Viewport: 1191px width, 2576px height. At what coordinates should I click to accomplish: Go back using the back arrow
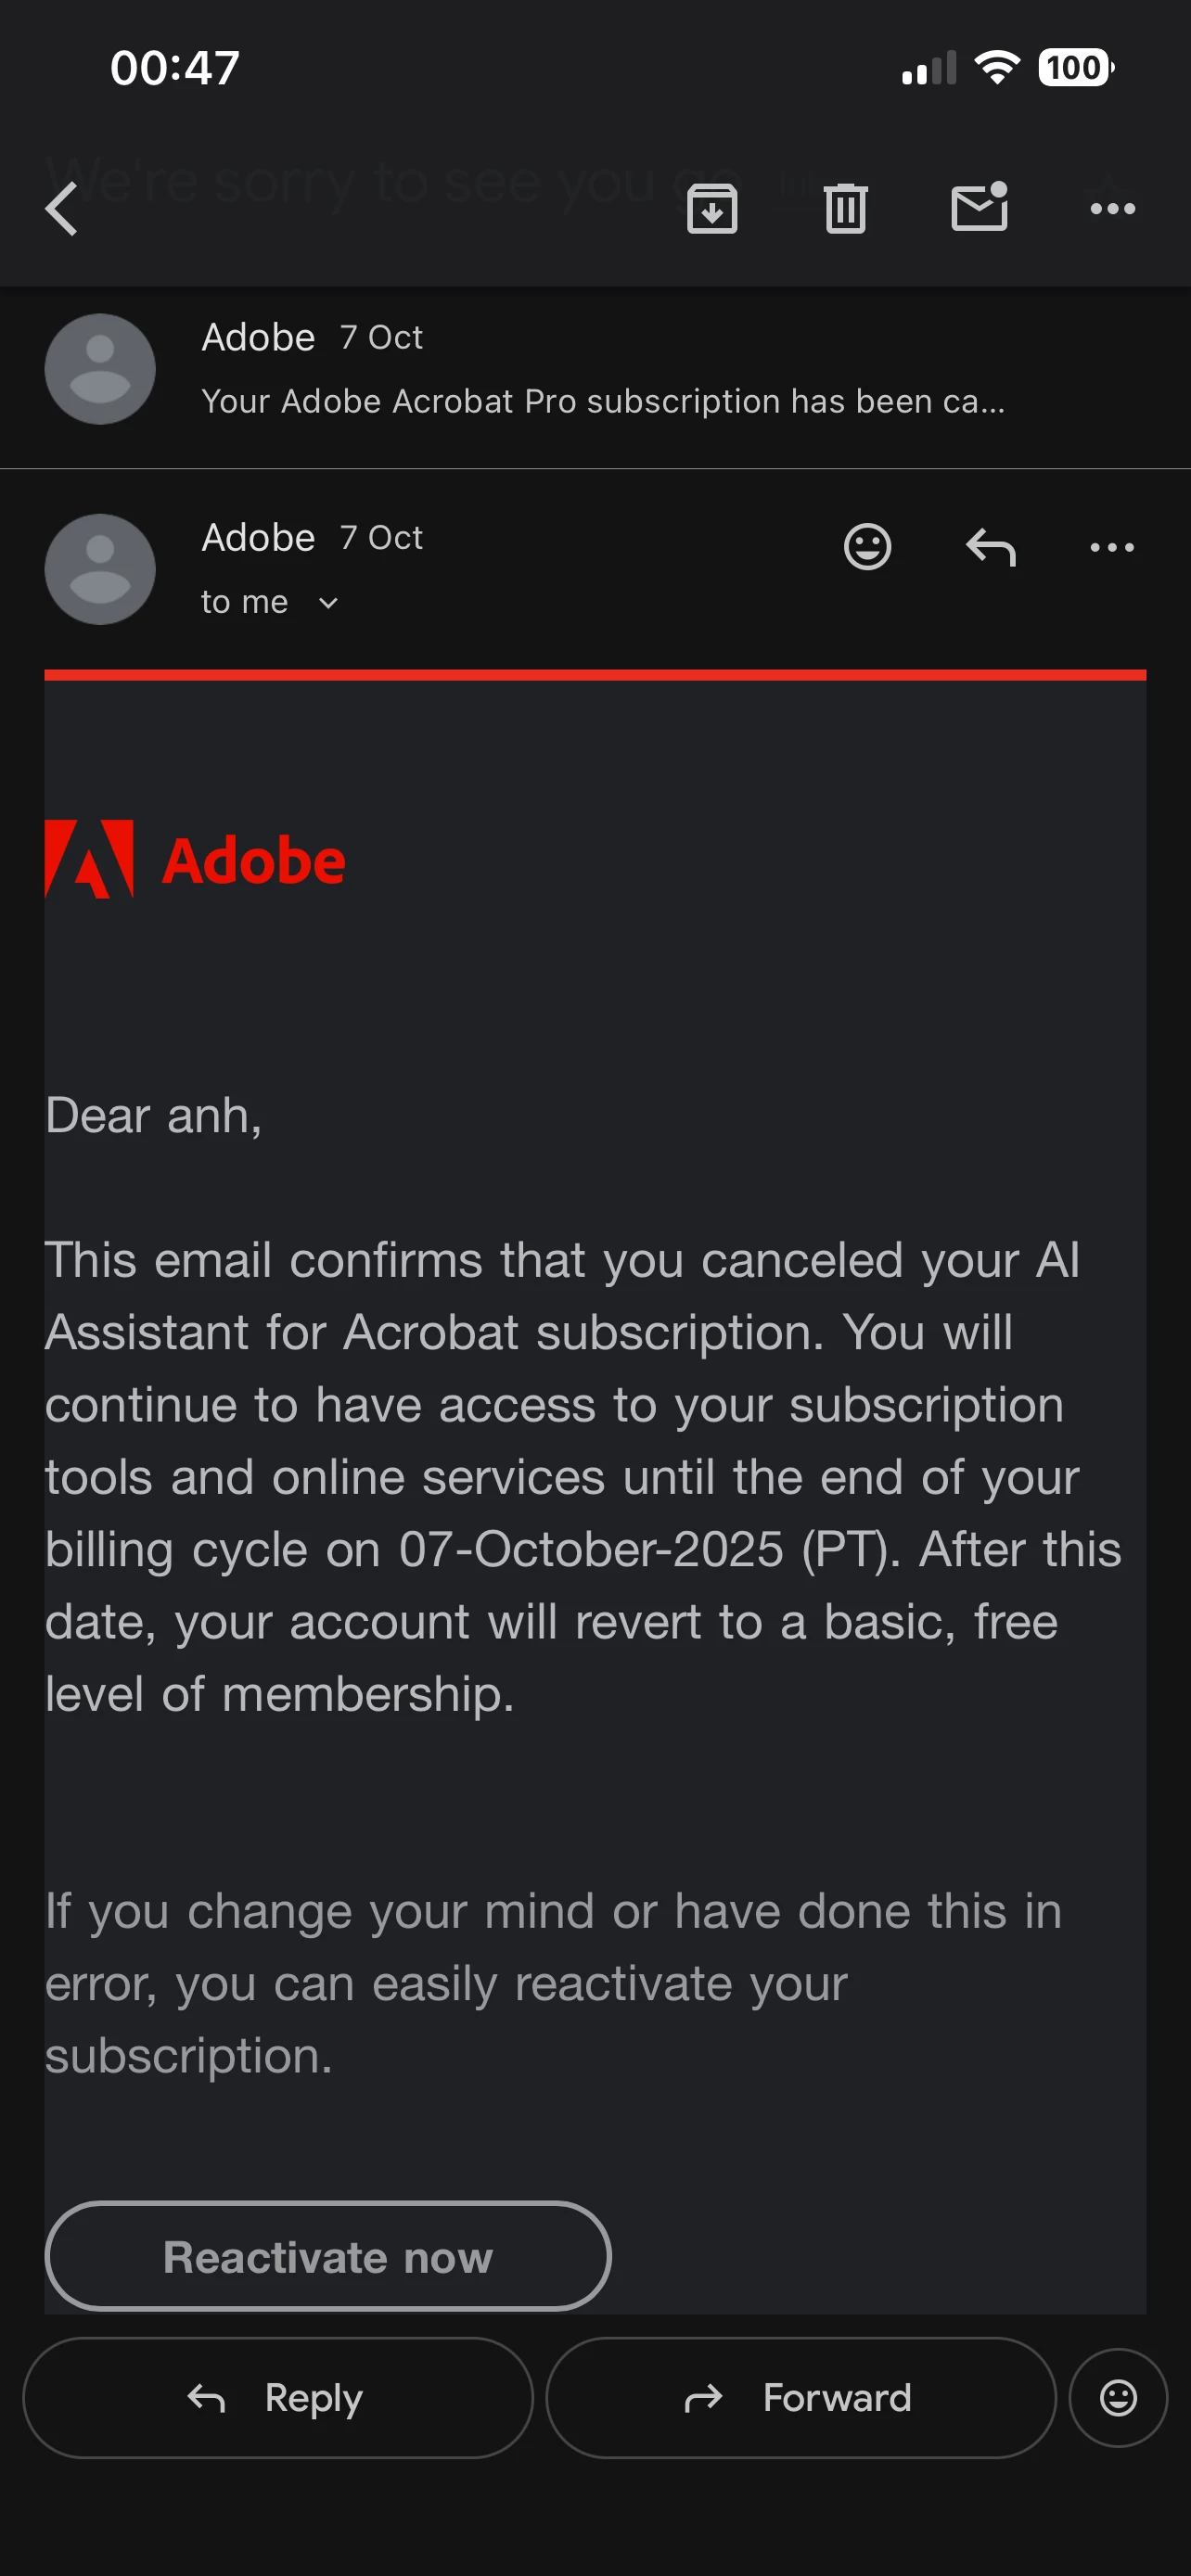pyautogui.click(x=62, y=209)
